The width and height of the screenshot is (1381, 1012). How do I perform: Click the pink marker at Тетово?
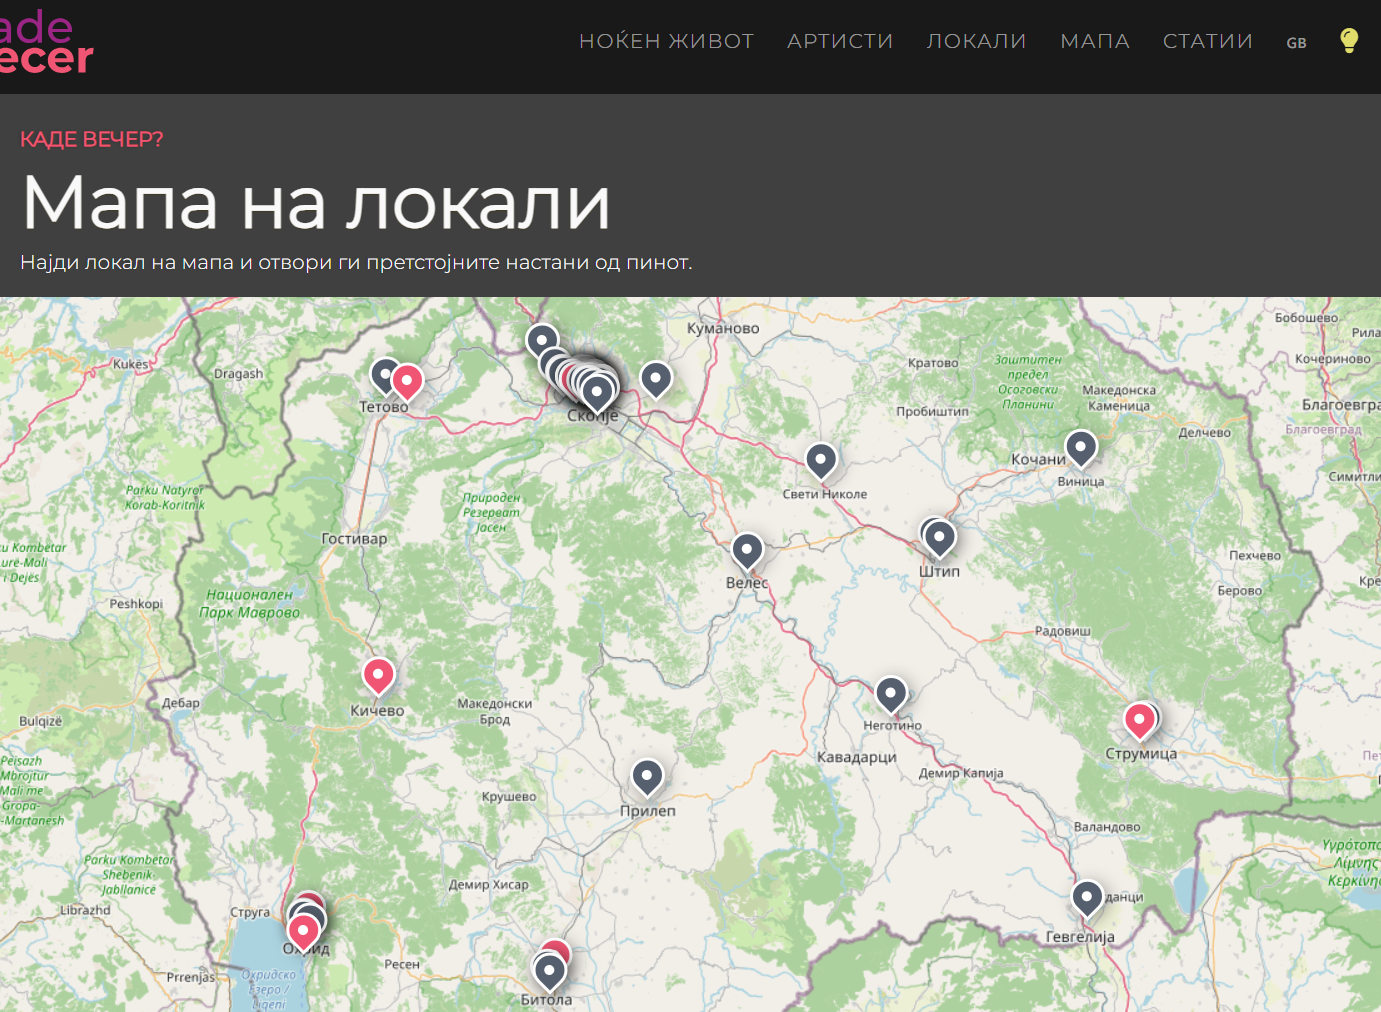pyautogui.click(x=407, y=381)
